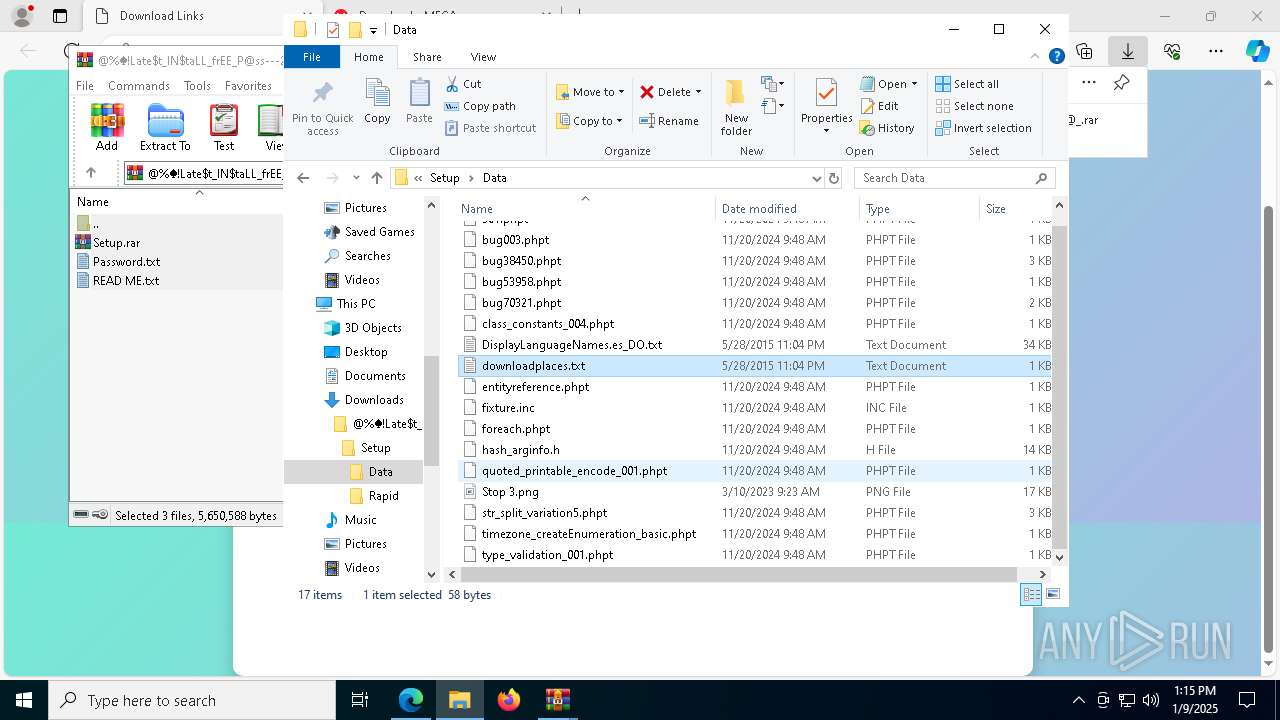This screenshot has height=720, width=1280.
Task: Open Properties from the ribbon
Action: tap(826, 105)
